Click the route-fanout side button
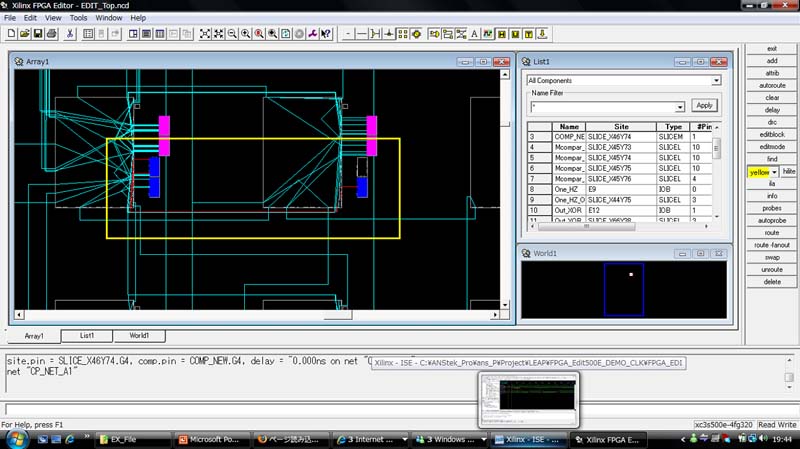 coord(772,245)
